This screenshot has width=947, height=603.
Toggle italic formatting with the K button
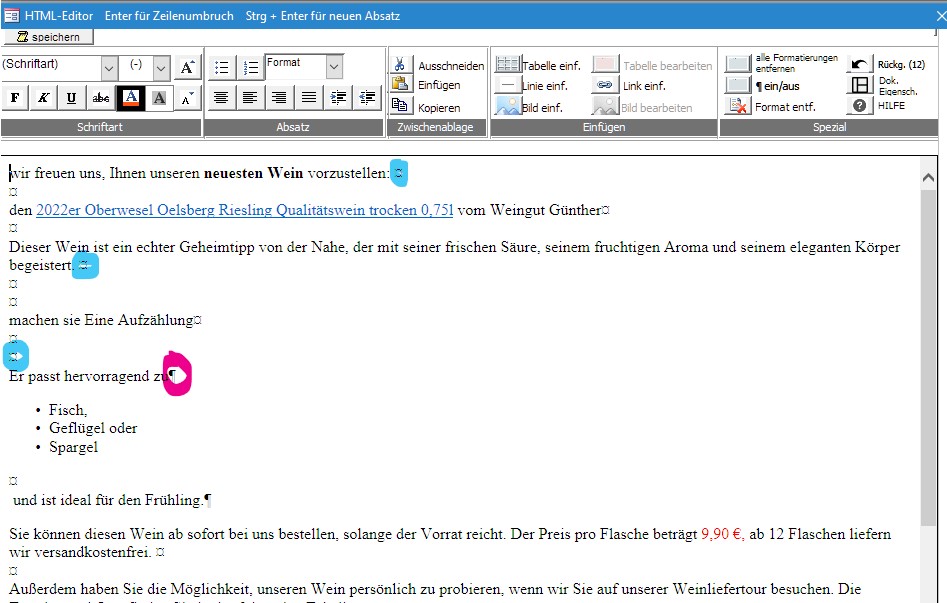point(43,98)
